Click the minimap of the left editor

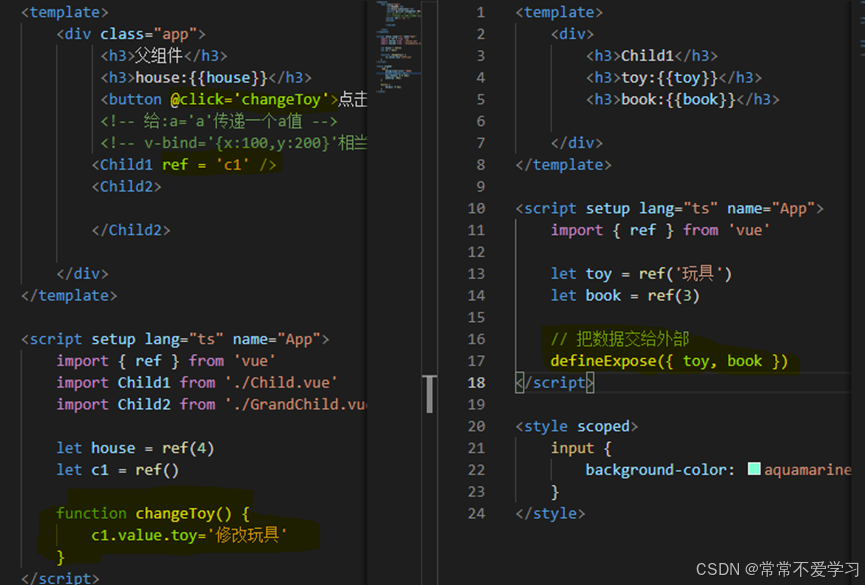(399, 46)
